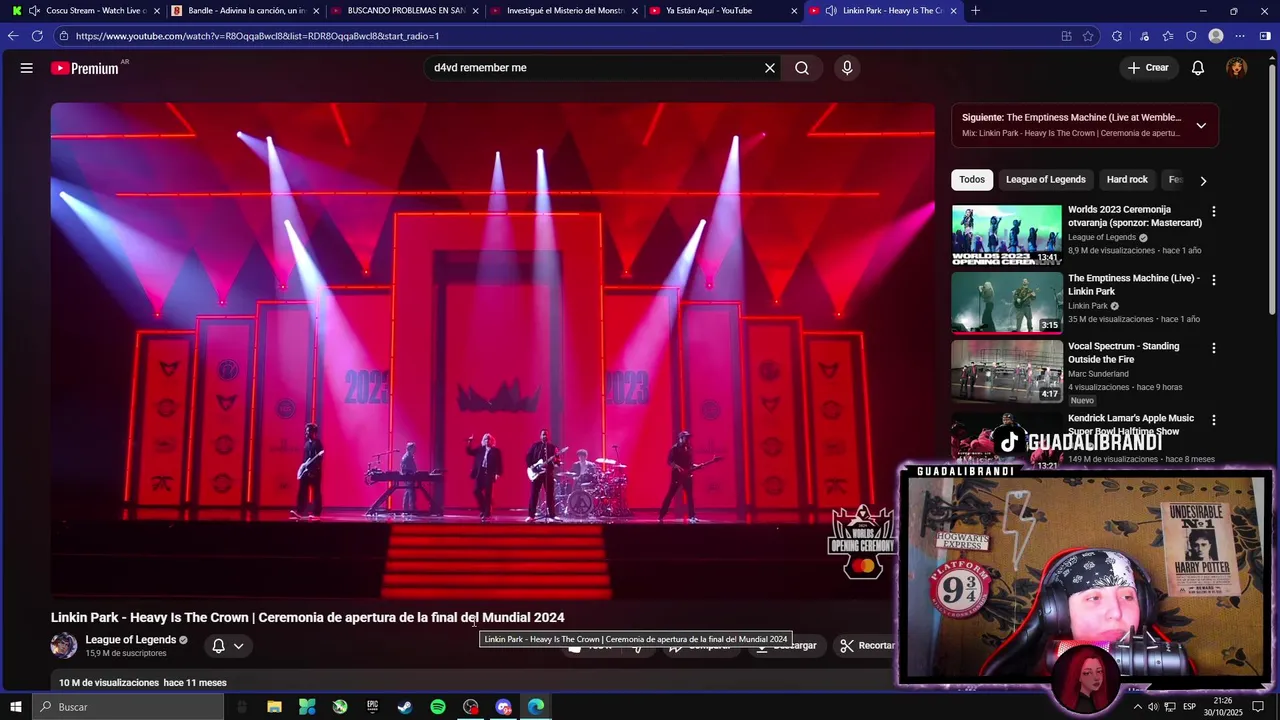Open more options for Vocal Spectrum video
This screenshot has width=1280, height=720.
pos(1214,348)
